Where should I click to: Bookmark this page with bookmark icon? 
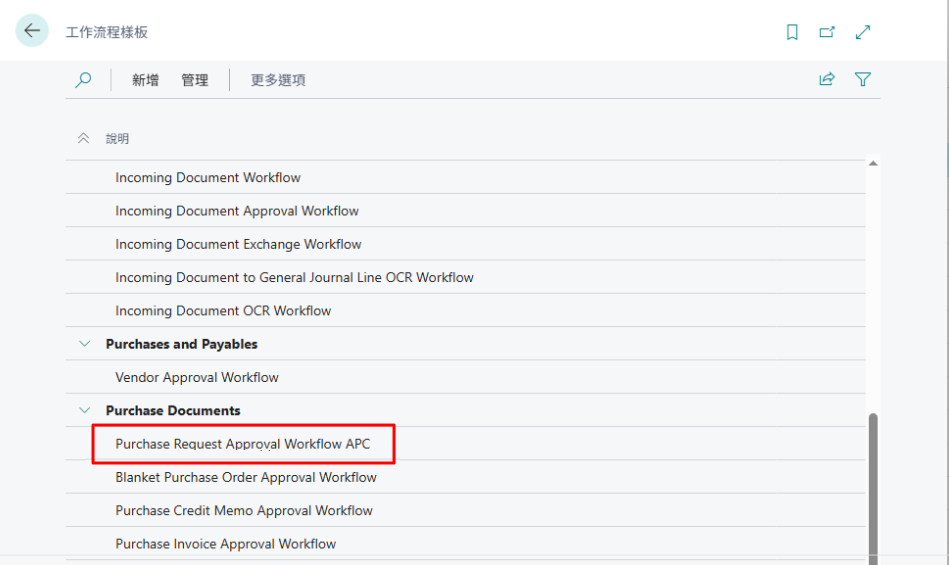point(792,32)
